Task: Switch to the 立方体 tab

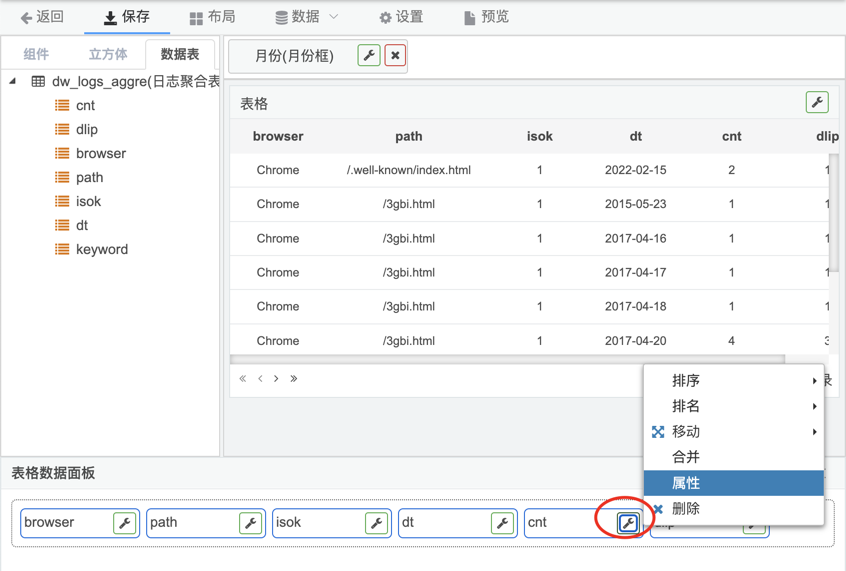Action: (x=108, y=55)
